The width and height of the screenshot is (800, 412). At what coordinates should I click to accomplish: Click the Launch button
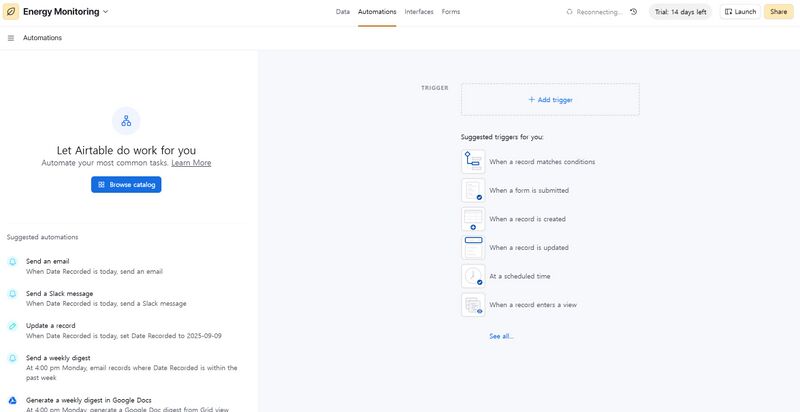[x=740, y=12]
